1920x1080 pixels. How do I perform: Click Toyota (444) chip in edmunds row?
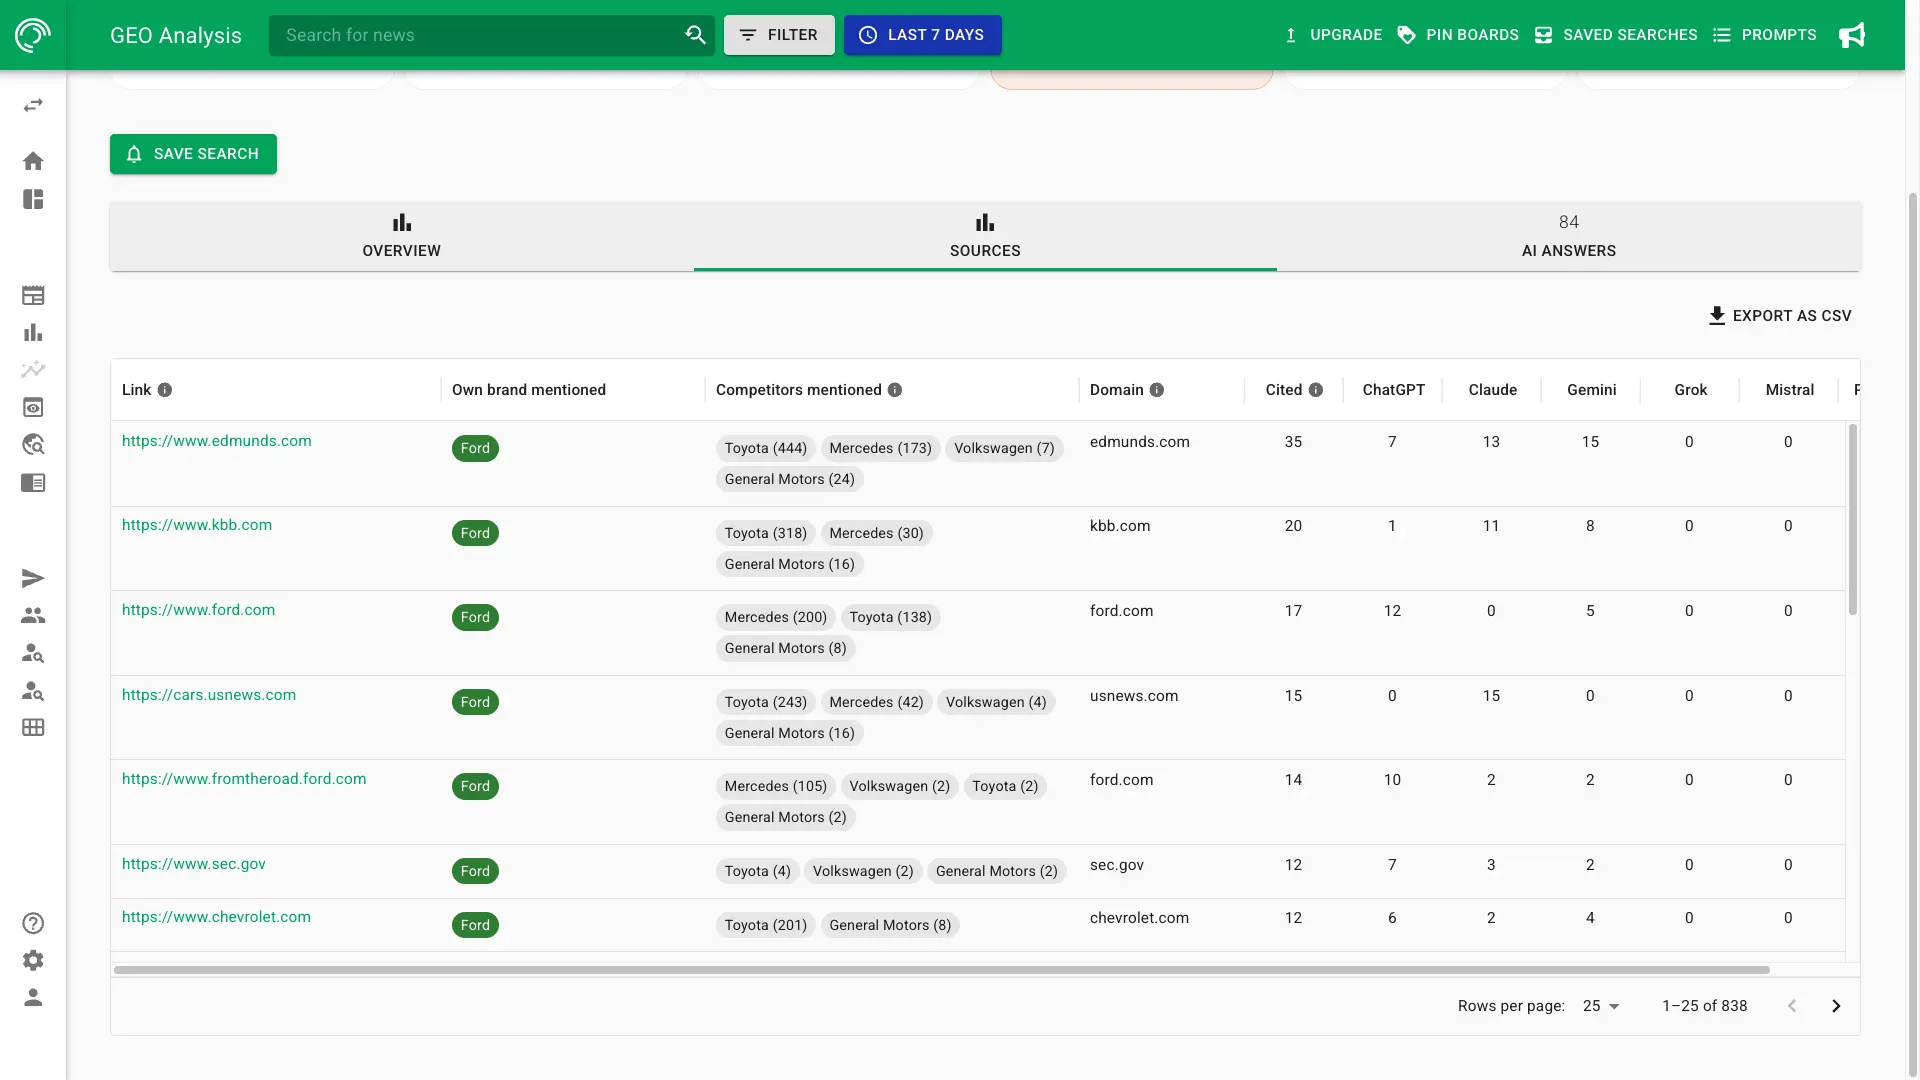[766, 448]
